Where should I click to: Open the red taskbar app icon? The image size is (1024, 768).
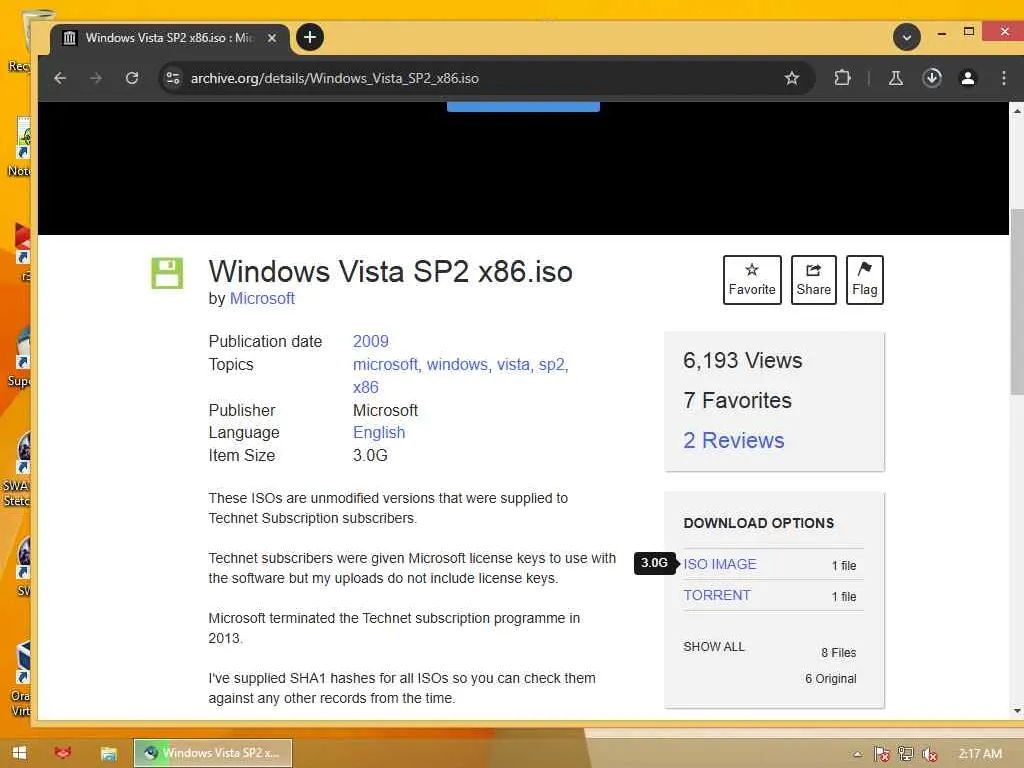click(x=63, y=753)
